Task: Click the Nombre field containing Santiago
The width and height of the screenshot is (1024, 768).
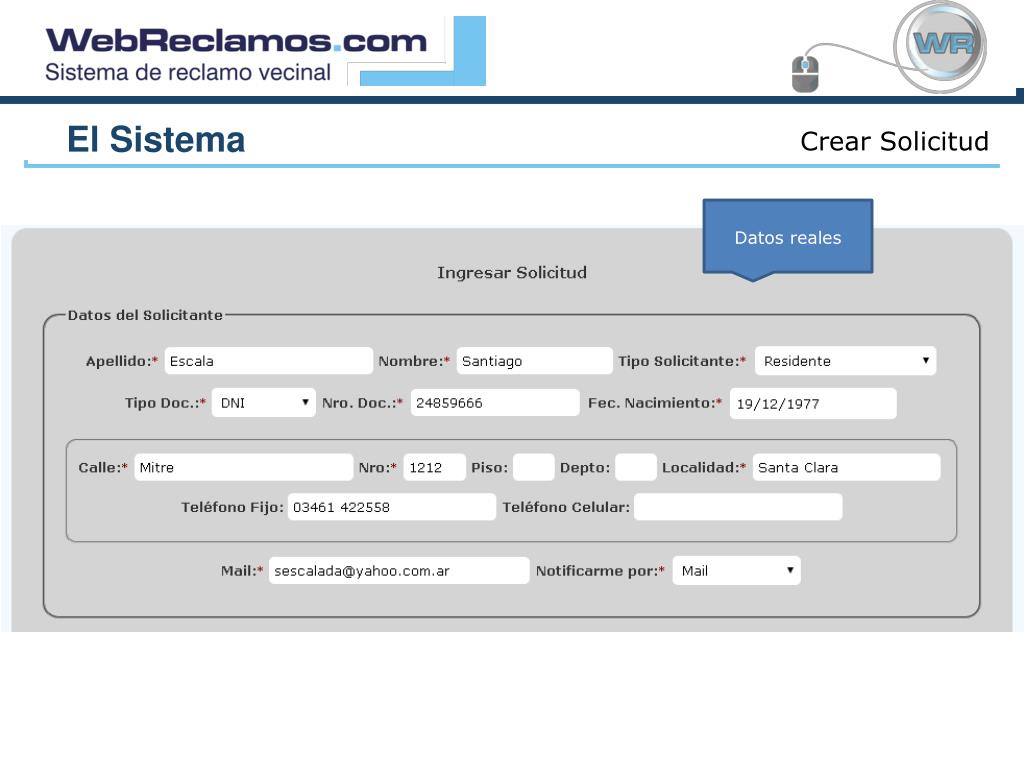Action: click(534, 361)
